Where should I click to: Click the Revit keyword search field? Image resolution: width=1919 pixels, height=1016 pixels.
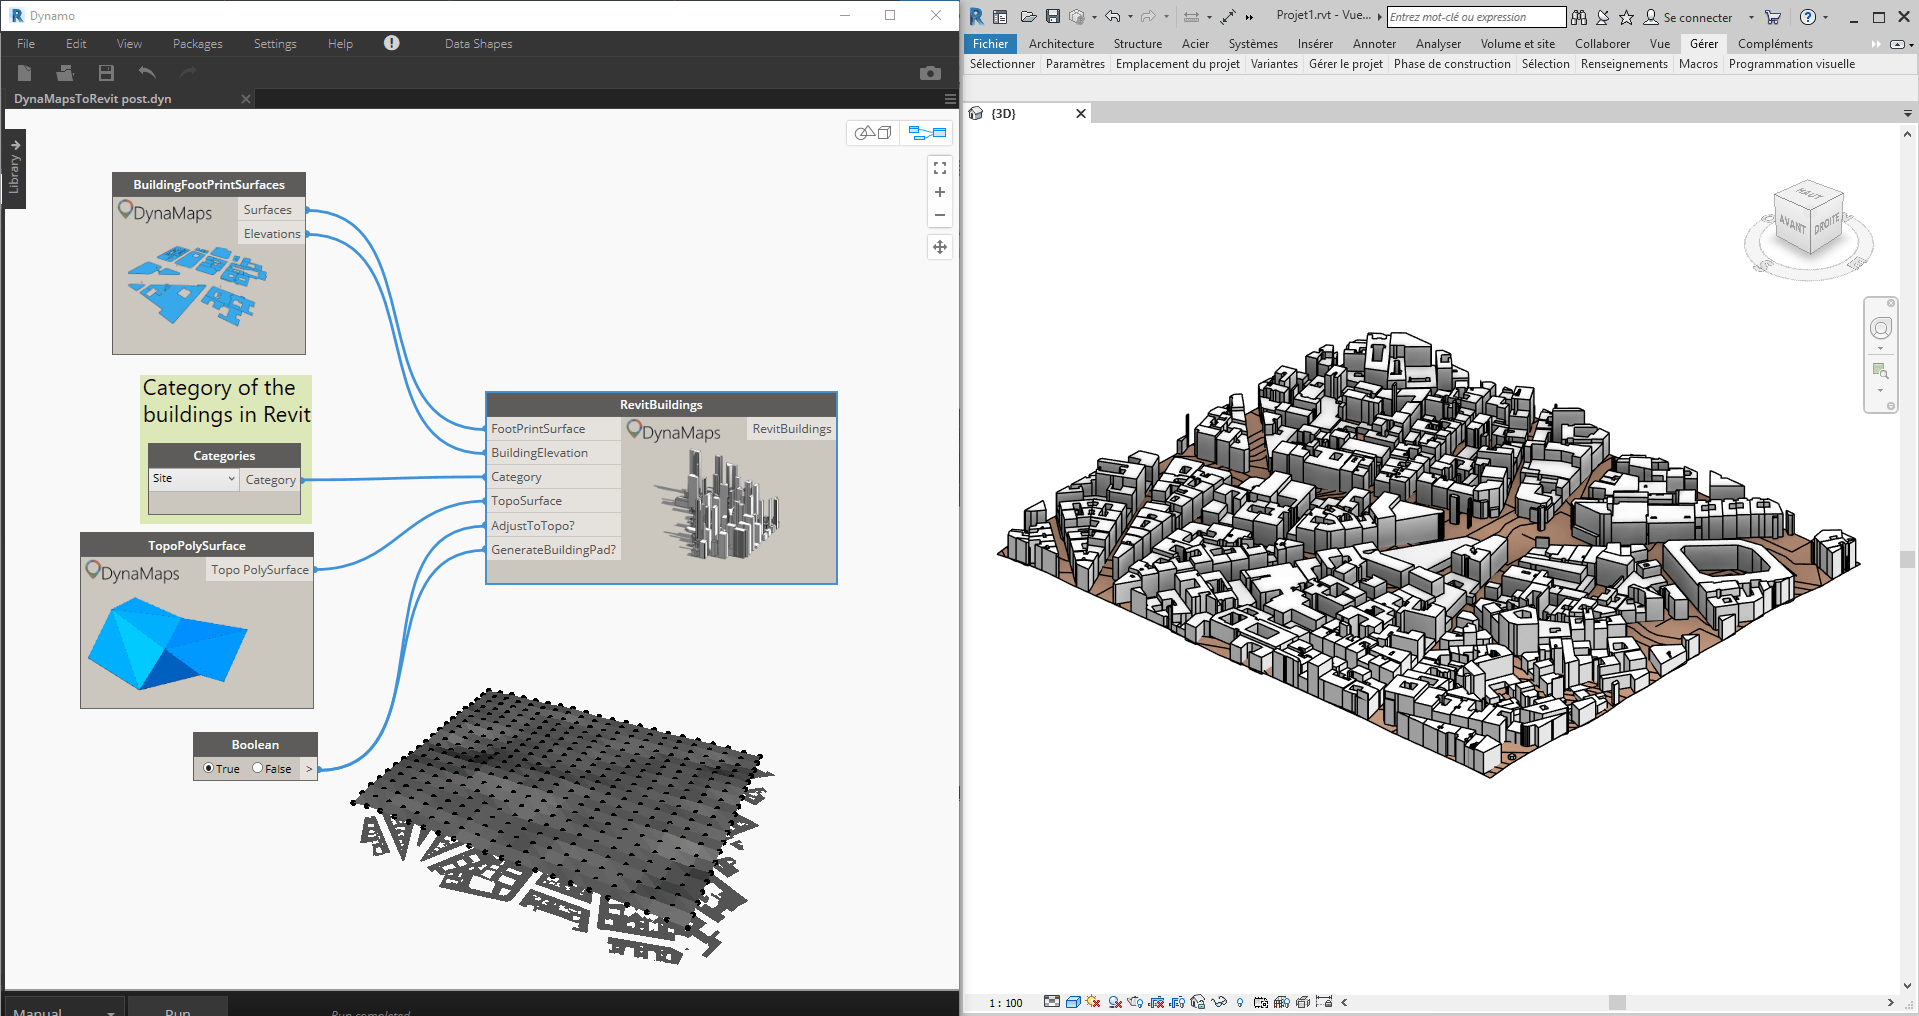1475,17
